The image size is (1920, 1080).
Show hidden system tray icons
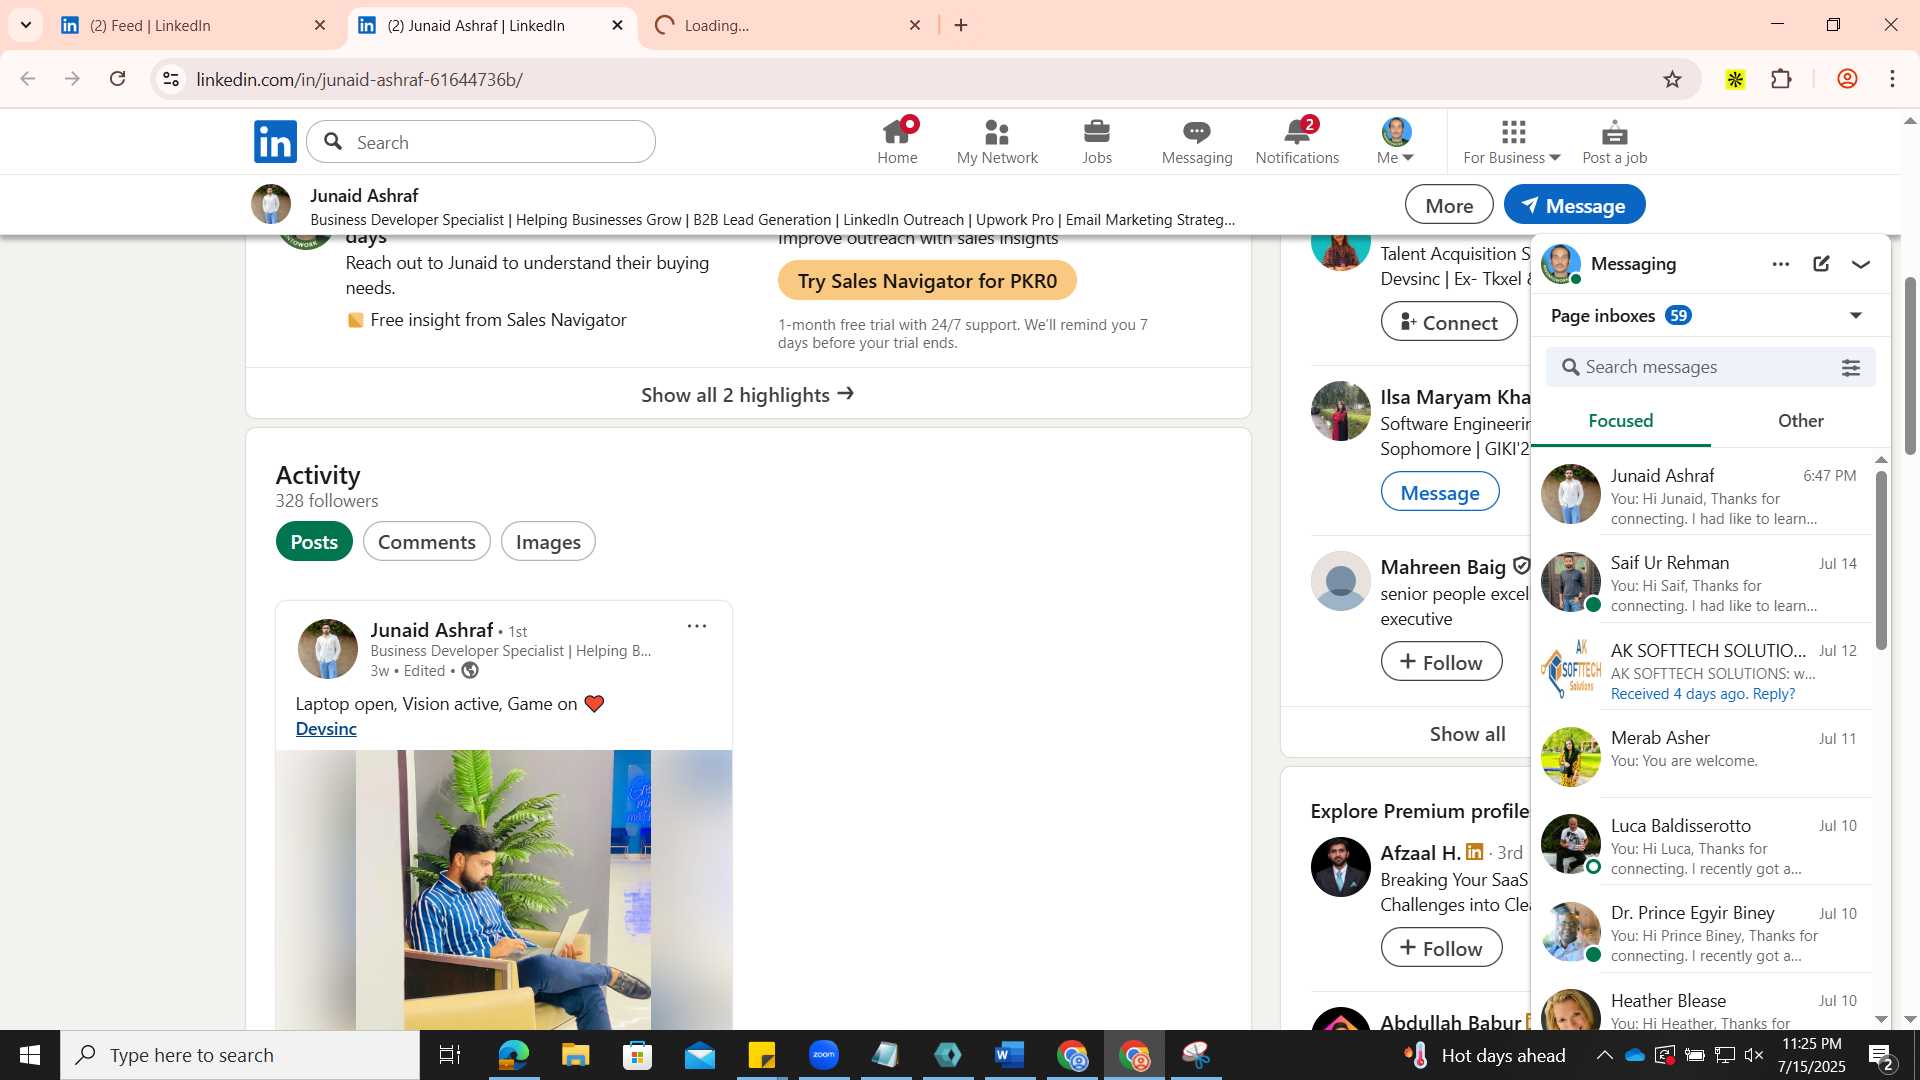click(x=1604, y=1055)
